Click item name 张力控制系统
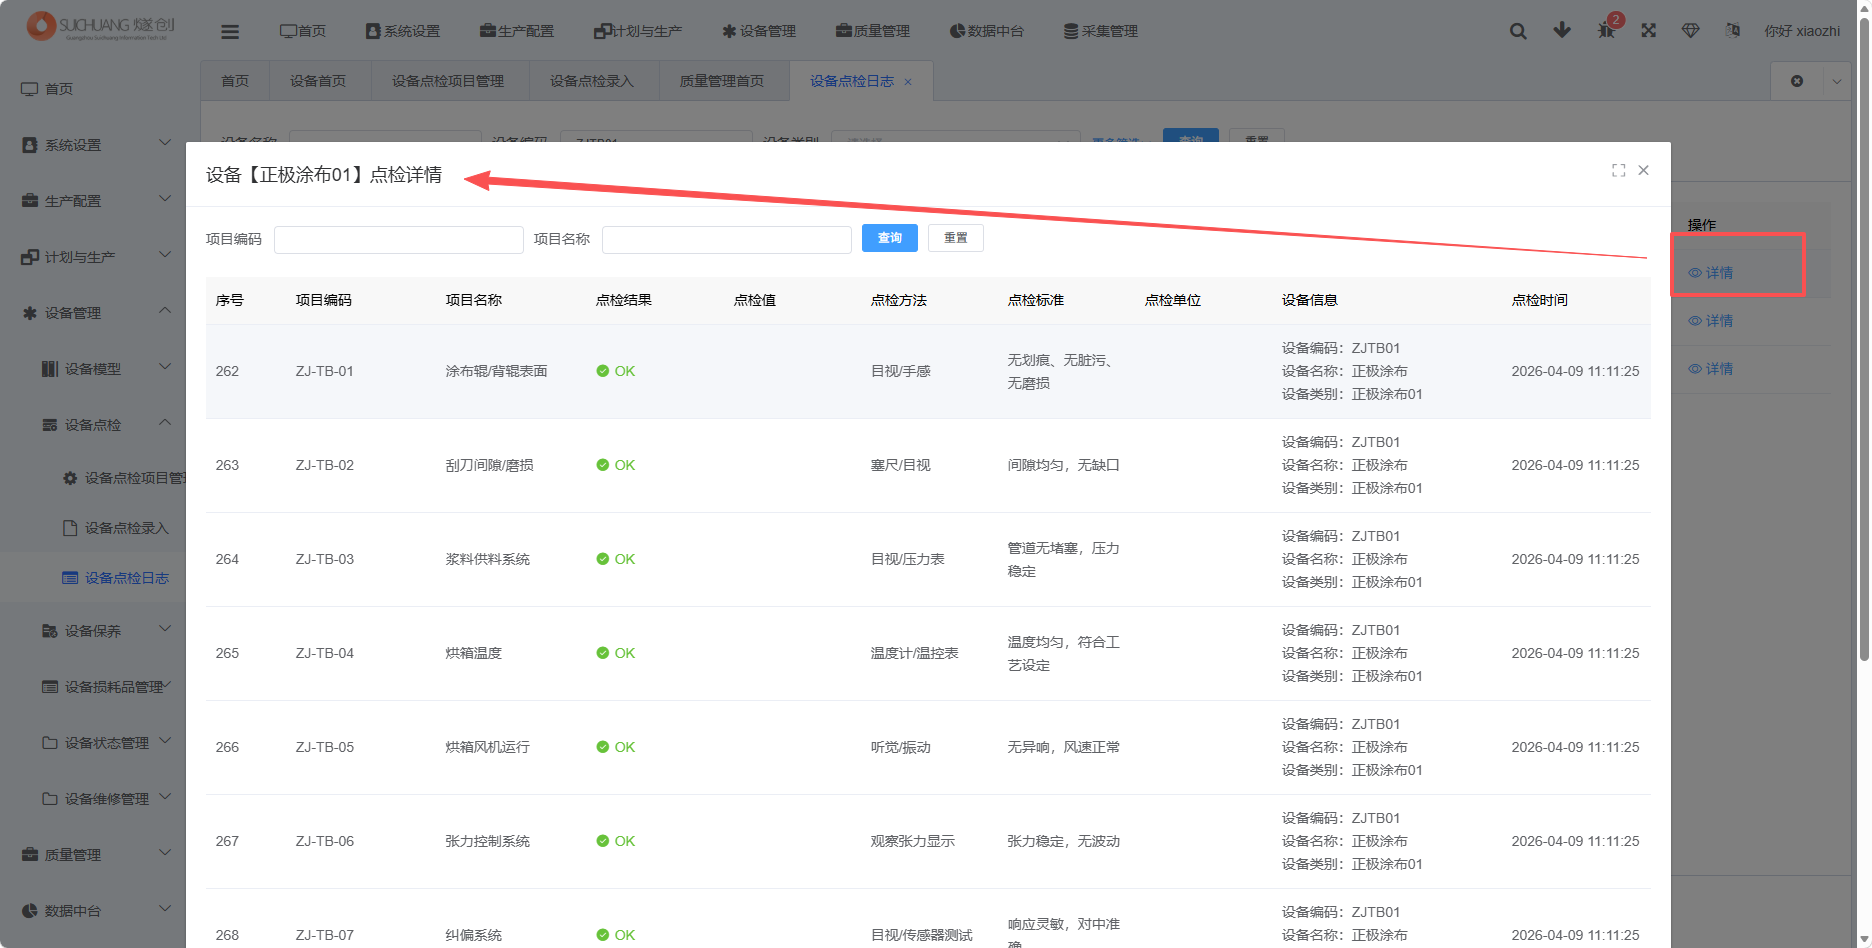The height and width of the screenshot is (948, 1872). pyautogui.click(x=488, y=841)
